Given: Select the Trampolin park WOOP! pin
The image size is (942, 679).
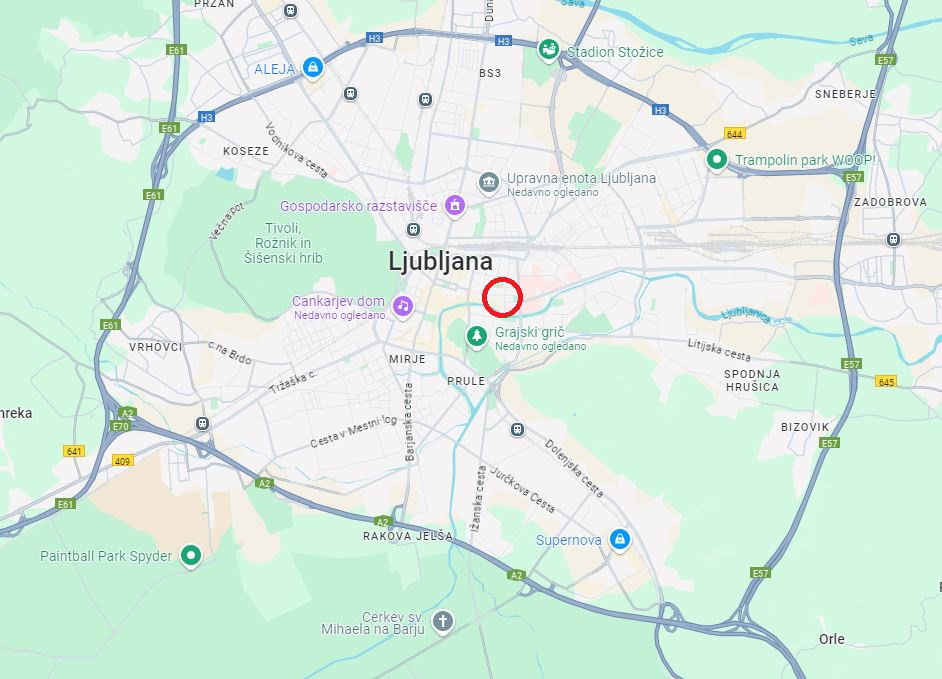Looking at the screenshot, I should (716, 160).
